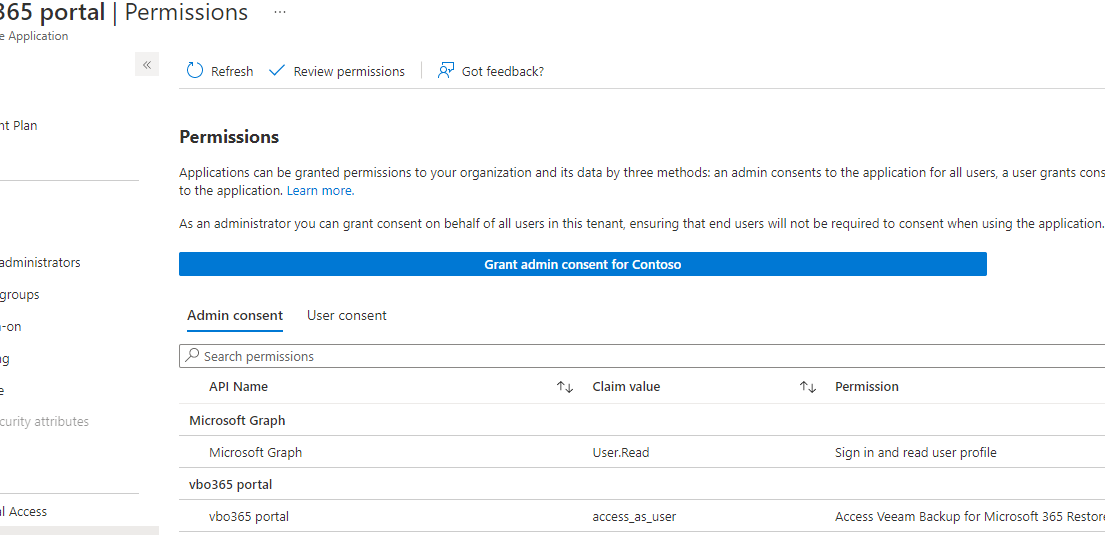Open the Conditional Access sidebar item
The height and width of the screenshot is (535, 1105).
pyautogui.click(x=23, y=512)
